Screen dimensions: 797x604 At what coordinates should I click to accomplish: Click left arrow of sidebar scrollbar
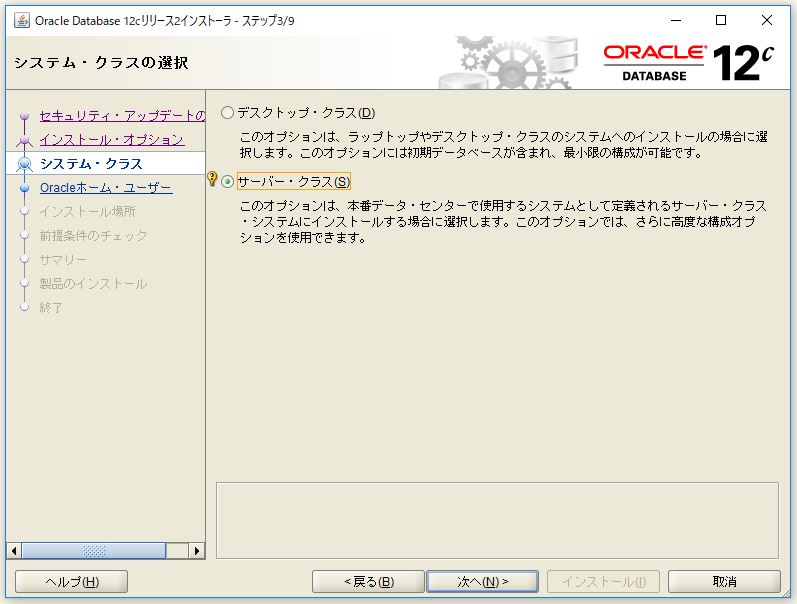coord(14,551)
